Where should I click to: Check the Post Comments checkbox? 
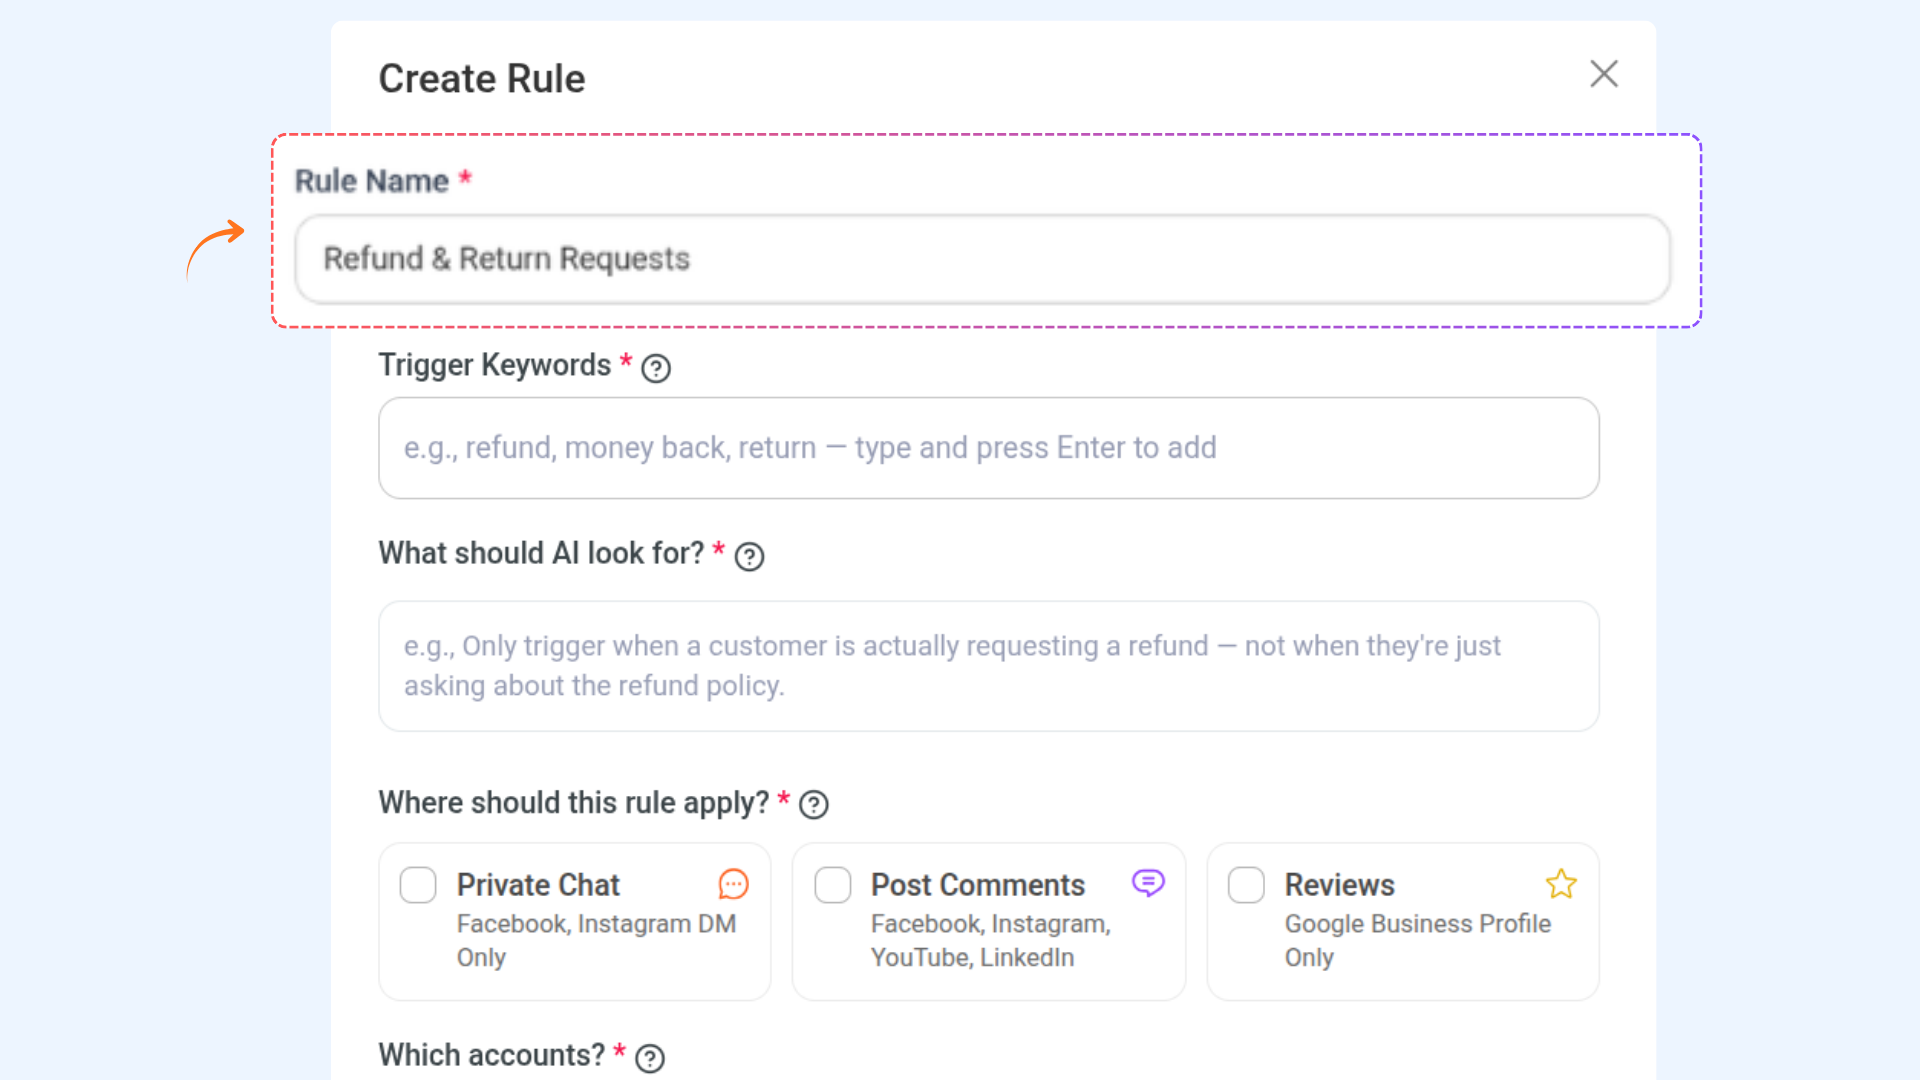[832, 885]
